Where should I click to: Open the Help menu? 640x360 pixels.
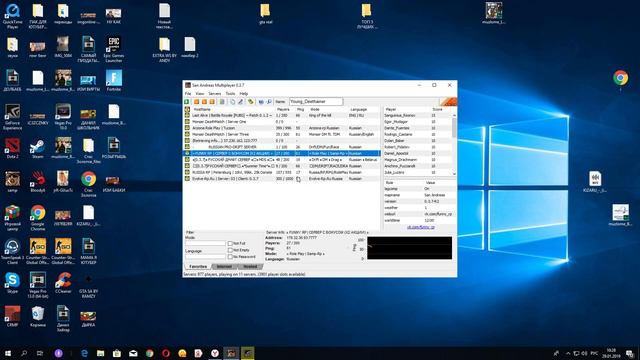tap(244, 94)
